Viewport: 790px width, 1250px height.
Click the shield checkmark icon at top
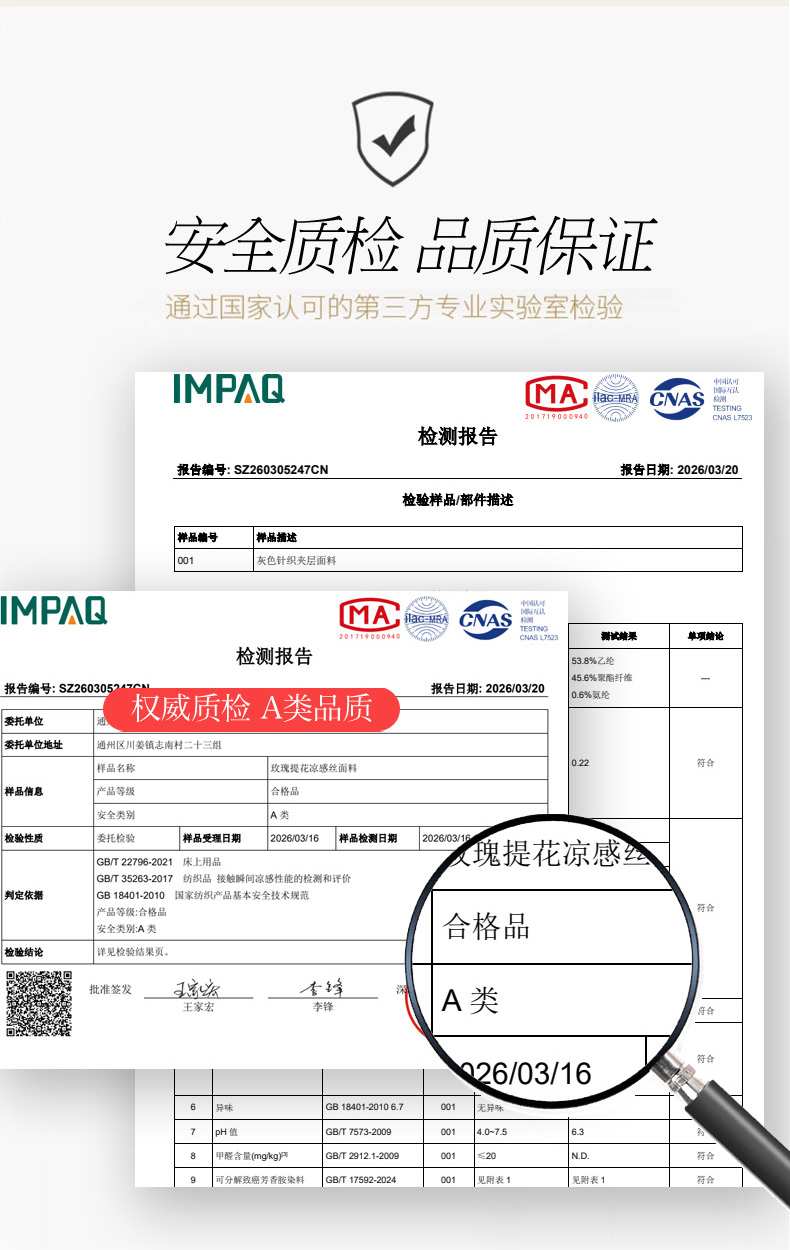394,140
